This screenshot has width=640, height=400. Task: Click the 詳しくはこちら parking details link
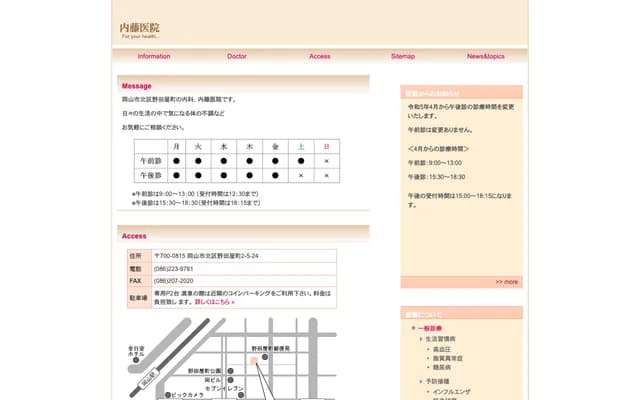(214, 301)
